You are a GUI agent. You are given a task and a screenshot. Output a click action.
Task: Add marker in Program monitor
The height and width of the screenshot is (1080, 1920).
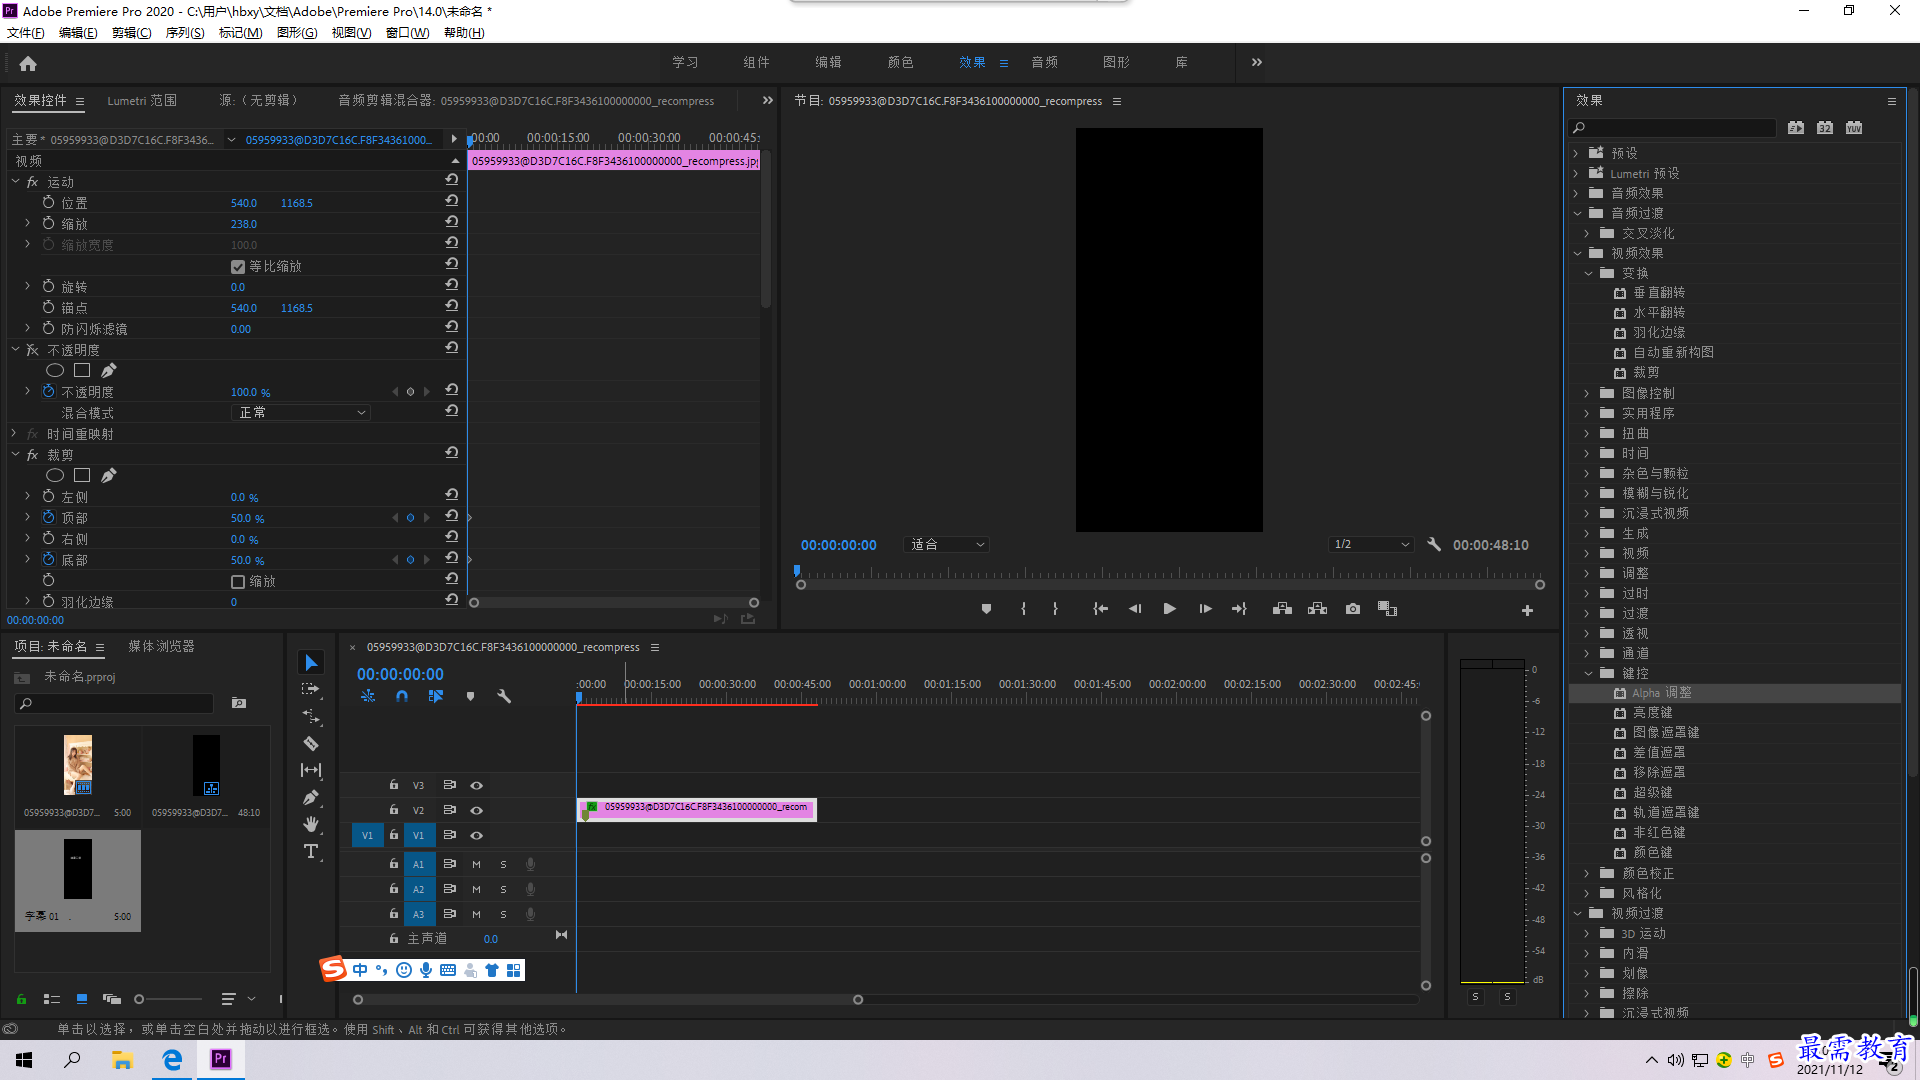(x=986, y=609)
